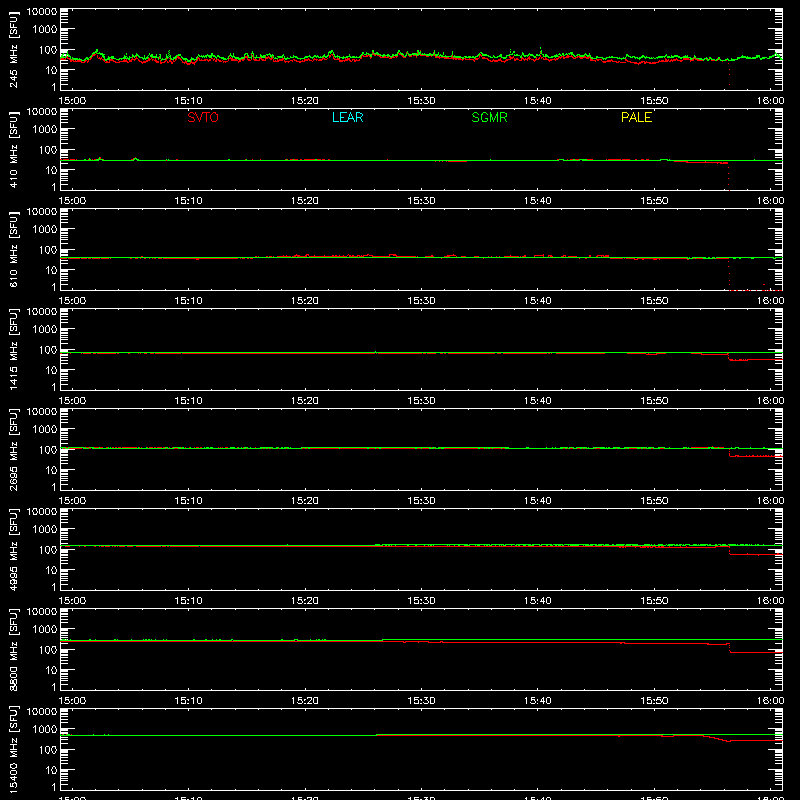Click 15:50 tick label under 4995 MHz panel

[654, 601]
